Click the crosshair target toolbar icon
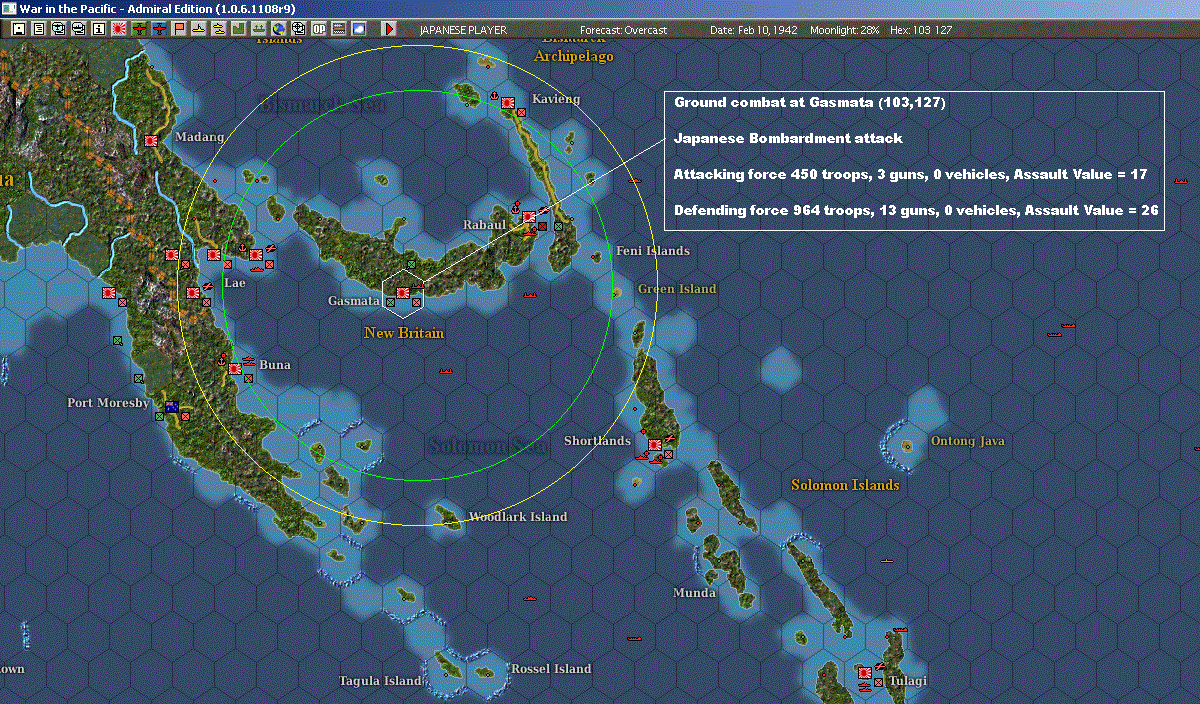Image resolution: width=1200 pixels, height=704 pixels. [298, 30]
